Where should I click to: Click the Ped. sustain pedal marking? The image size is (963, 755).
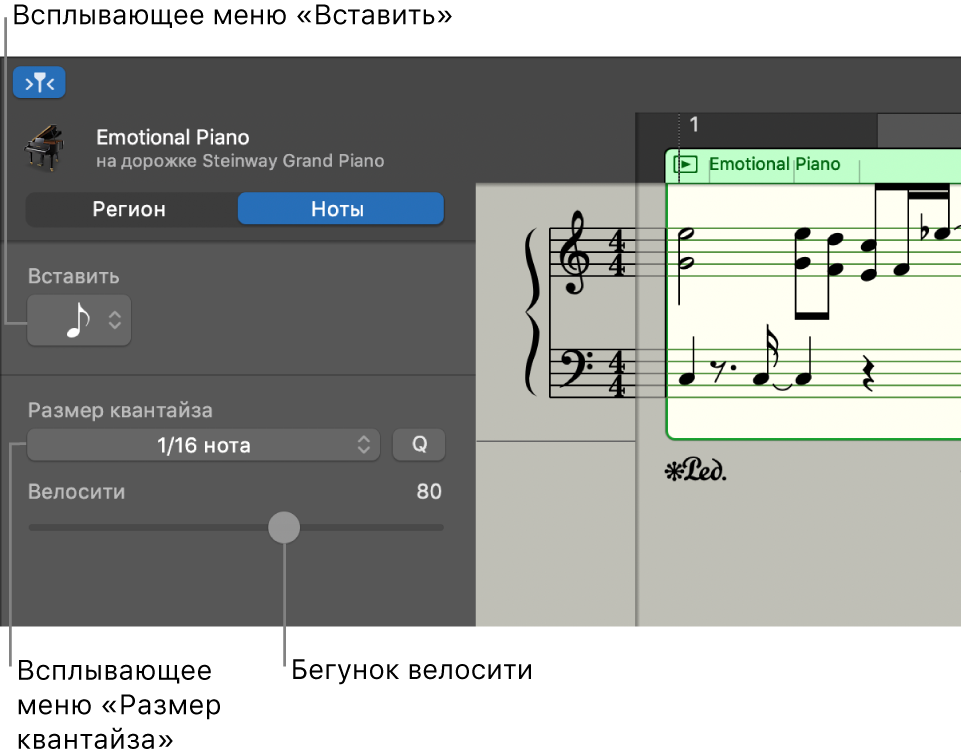pos(696,471)
